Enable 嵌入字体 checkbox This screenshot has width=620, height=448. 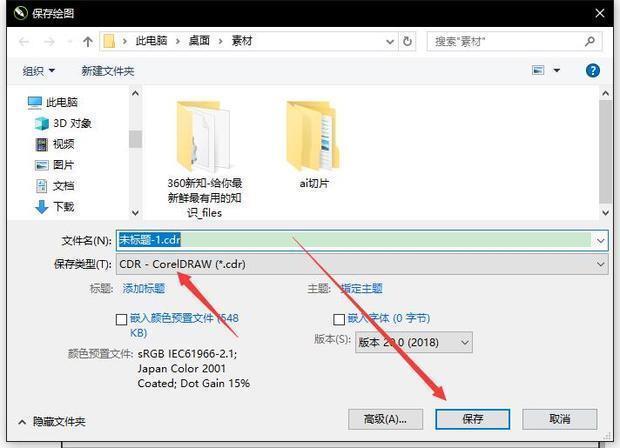[x=339, y=319]
